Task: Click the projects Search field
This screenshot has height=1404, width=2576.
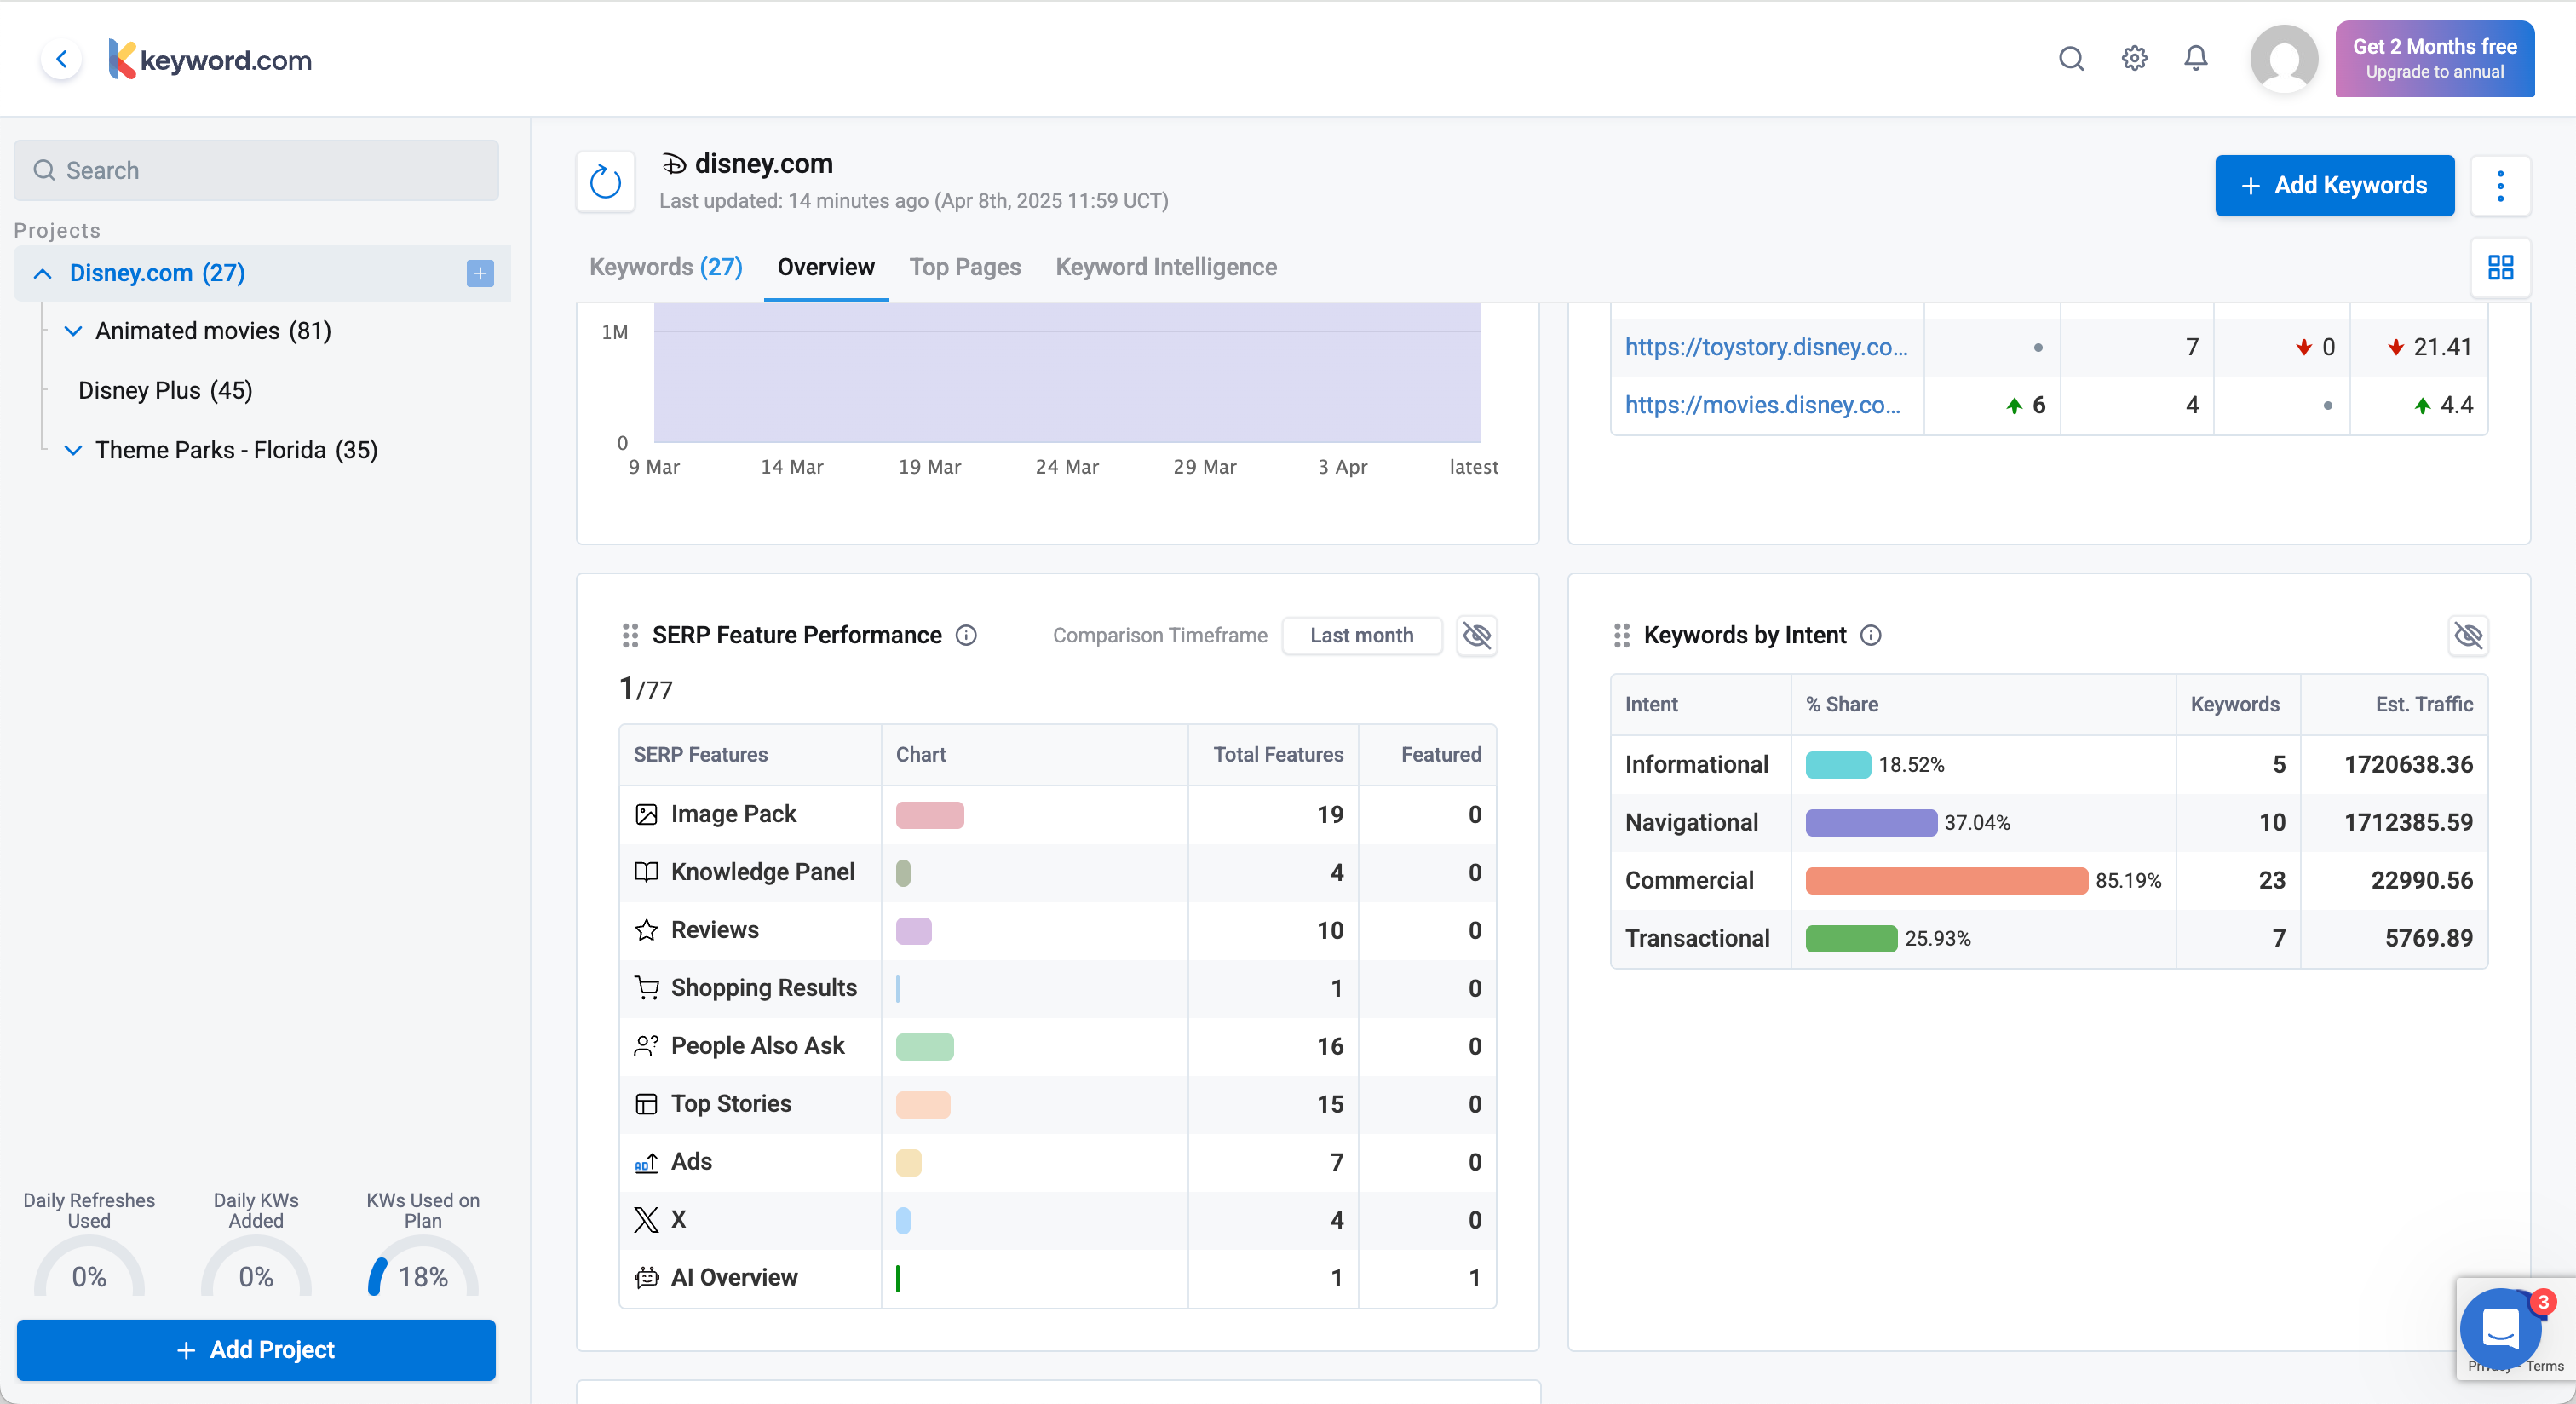Action: point(256,170)
